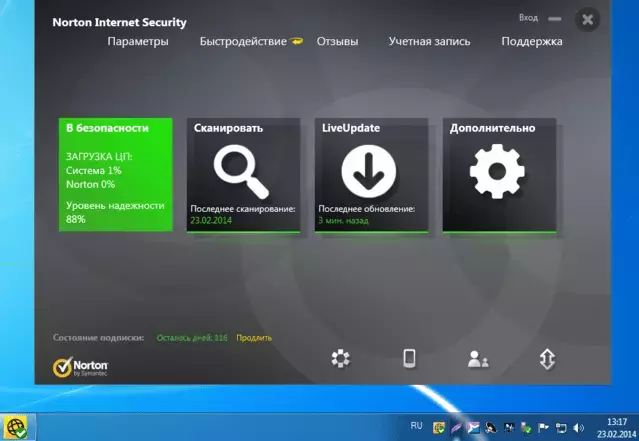639x441 pixels.
Task: Click the LiveUpdate tile title
Action: (x=351, y=128)
